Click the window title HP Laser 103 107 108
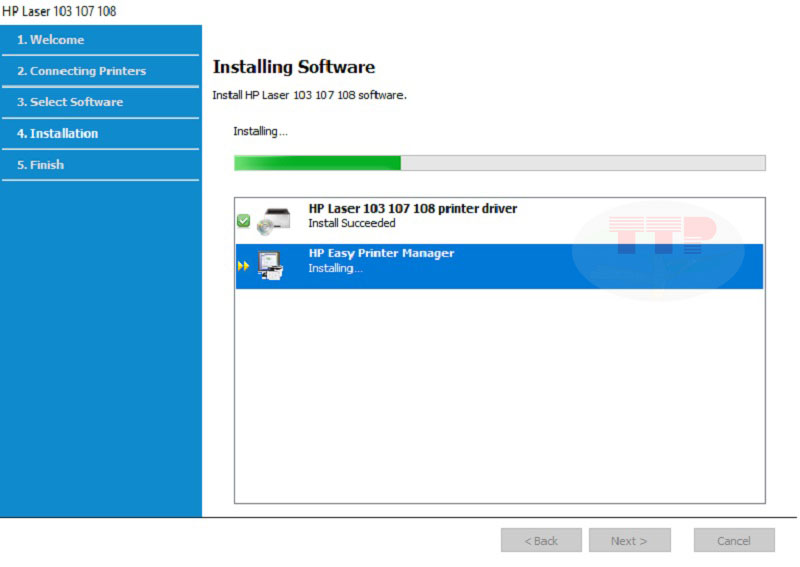 [x=59, y=11]
